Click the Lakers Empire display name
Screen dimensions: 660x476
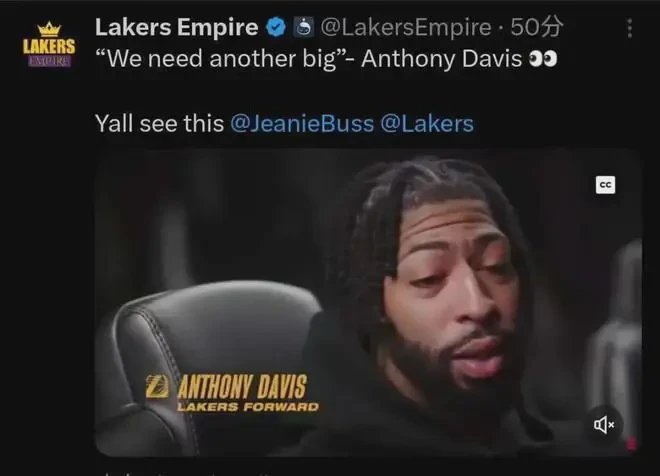click(176, 27)
